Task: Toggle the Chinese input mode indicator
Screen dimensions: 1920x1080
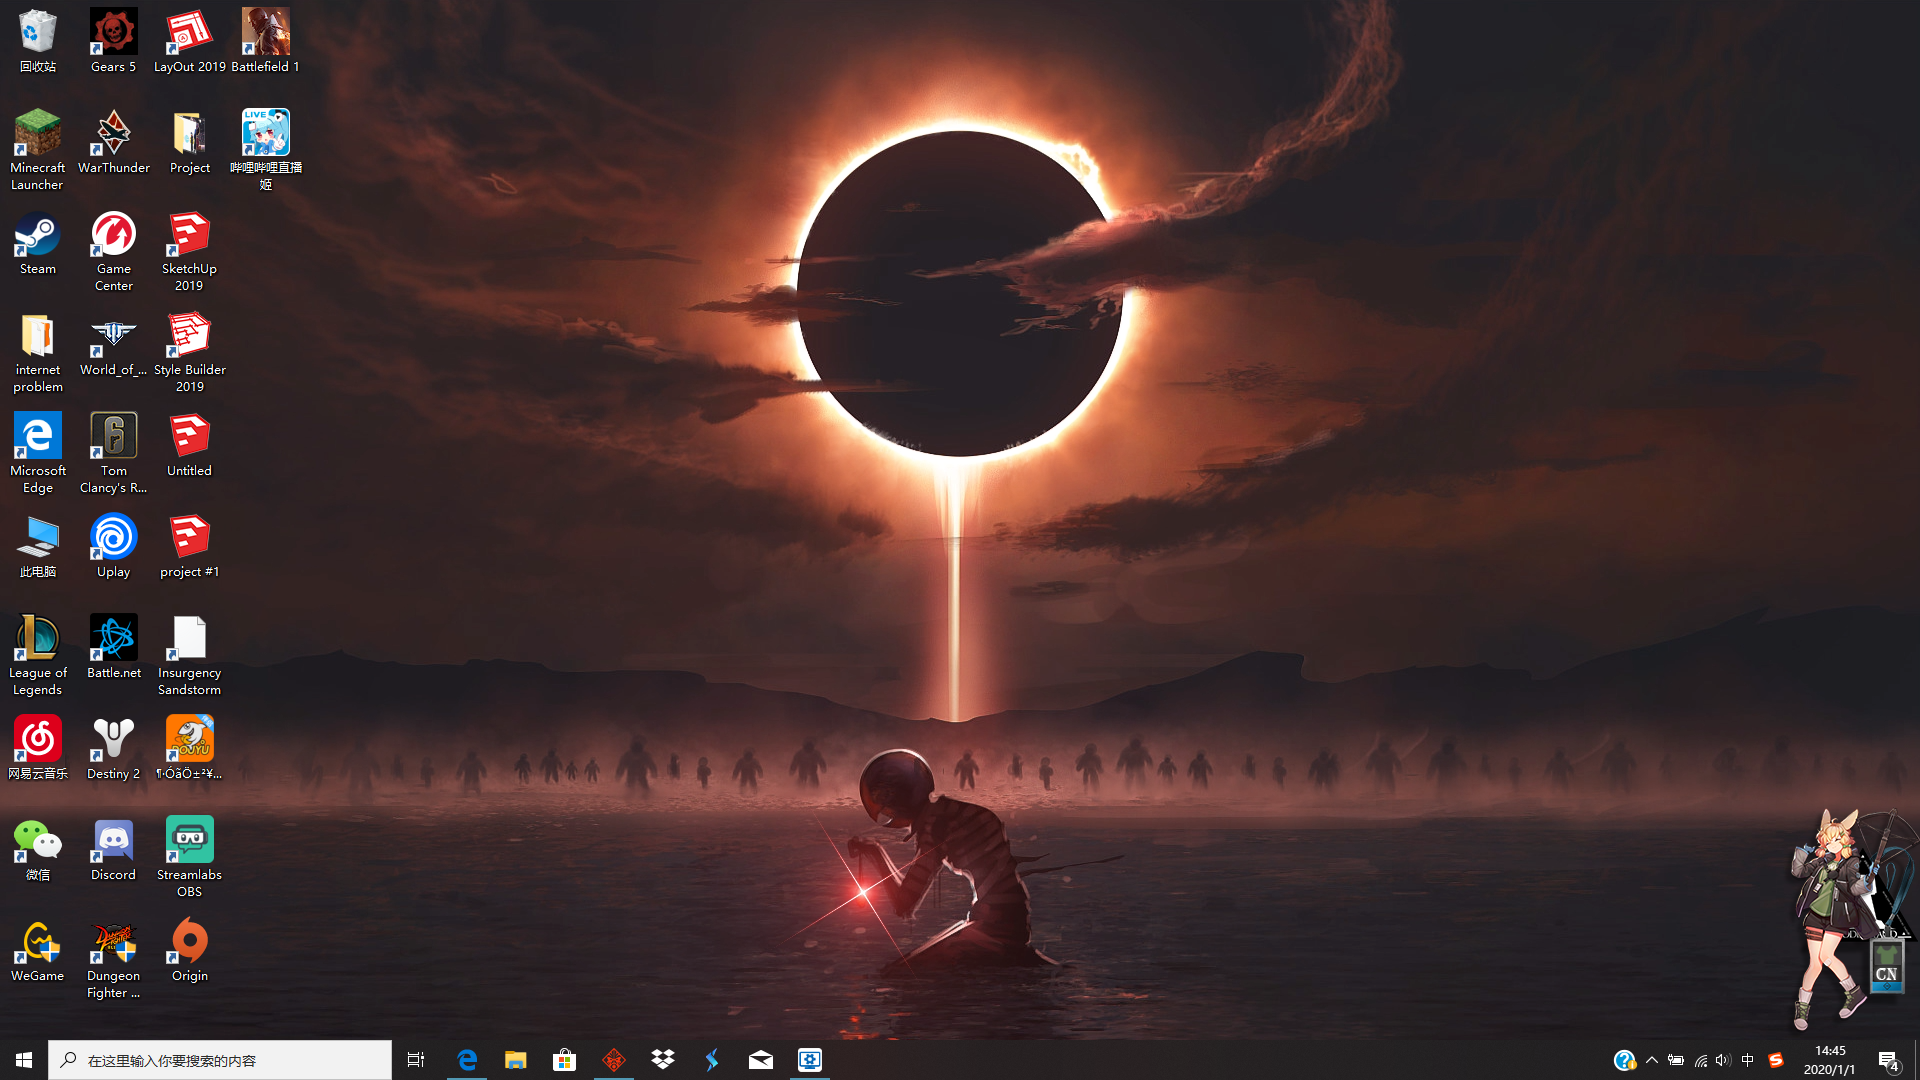Action: (x=1748, y=1060)
